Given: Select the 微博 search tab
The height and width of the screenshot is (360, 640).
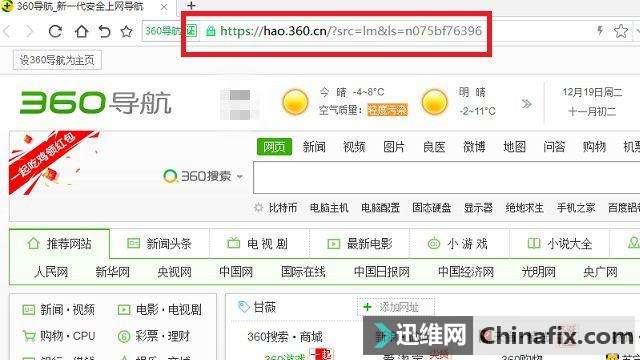Looking at the screenshot, I should (474, 147).
